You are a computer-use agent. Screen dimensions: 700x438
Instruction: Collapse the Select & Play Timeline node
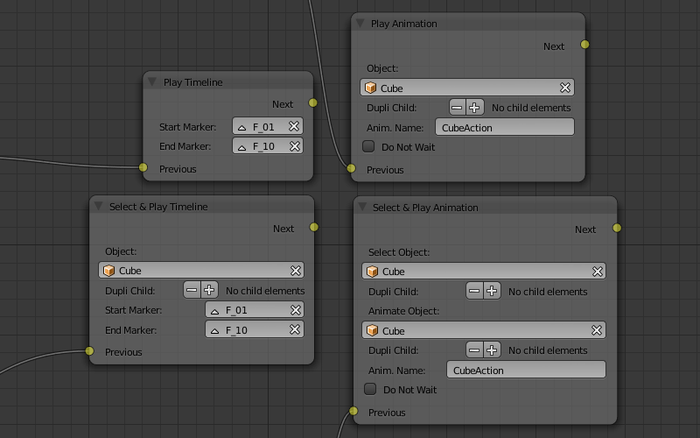coord(98,206)
